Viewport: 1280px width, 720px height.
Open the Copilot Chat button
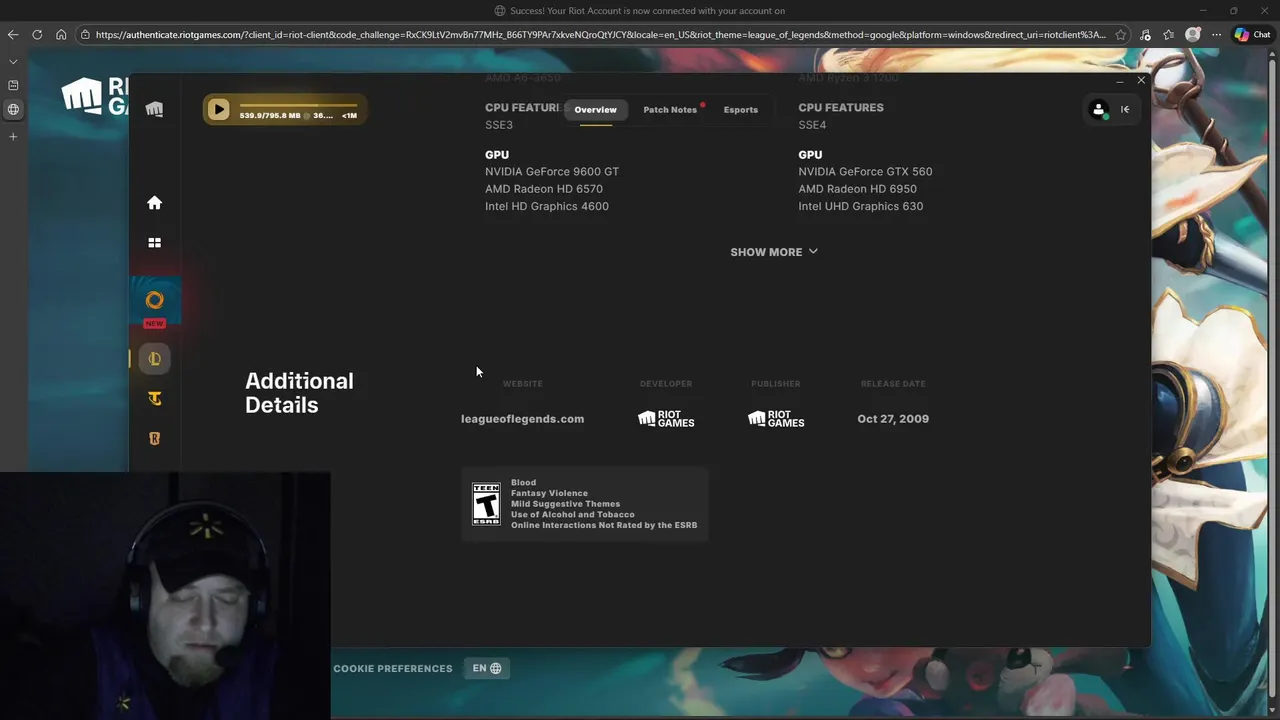tap(1252, 35)
